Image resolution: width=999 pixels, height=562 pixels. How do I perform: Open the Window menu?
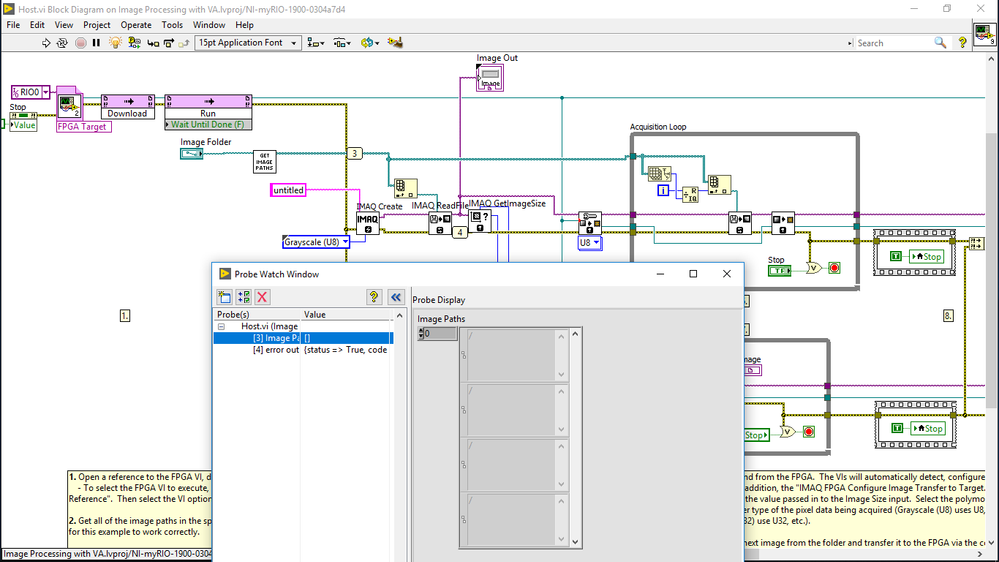[209, 25]
